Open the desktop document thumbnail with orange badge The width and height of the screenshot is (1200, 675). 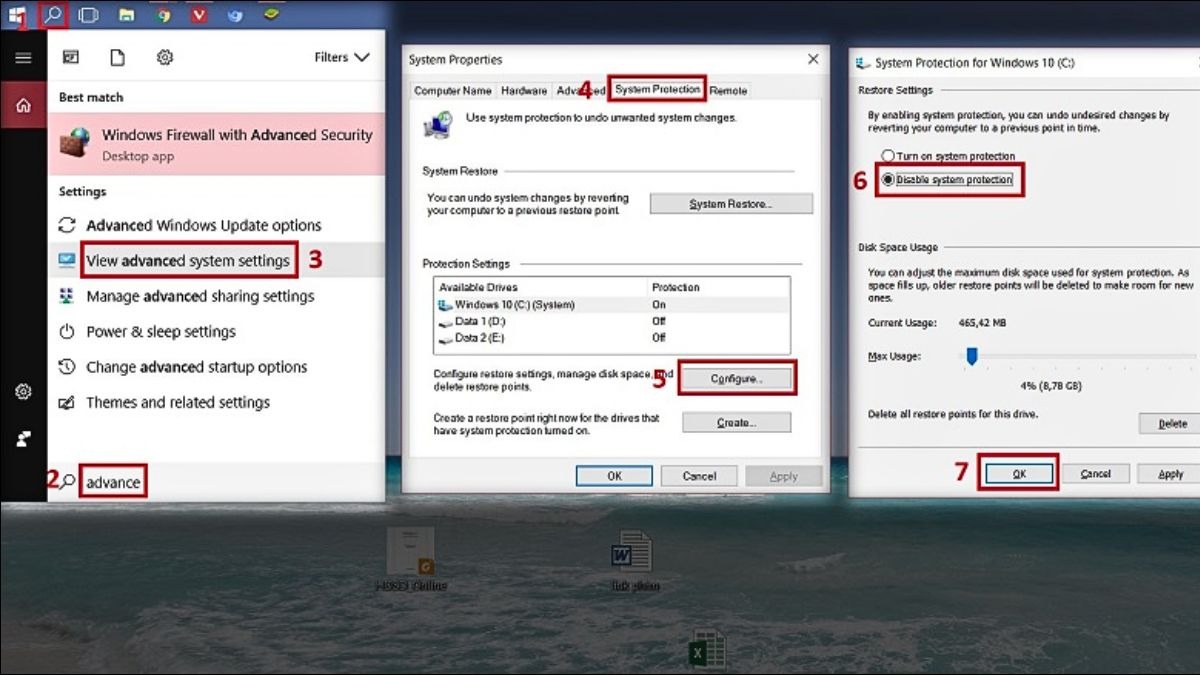click(410, 551)
